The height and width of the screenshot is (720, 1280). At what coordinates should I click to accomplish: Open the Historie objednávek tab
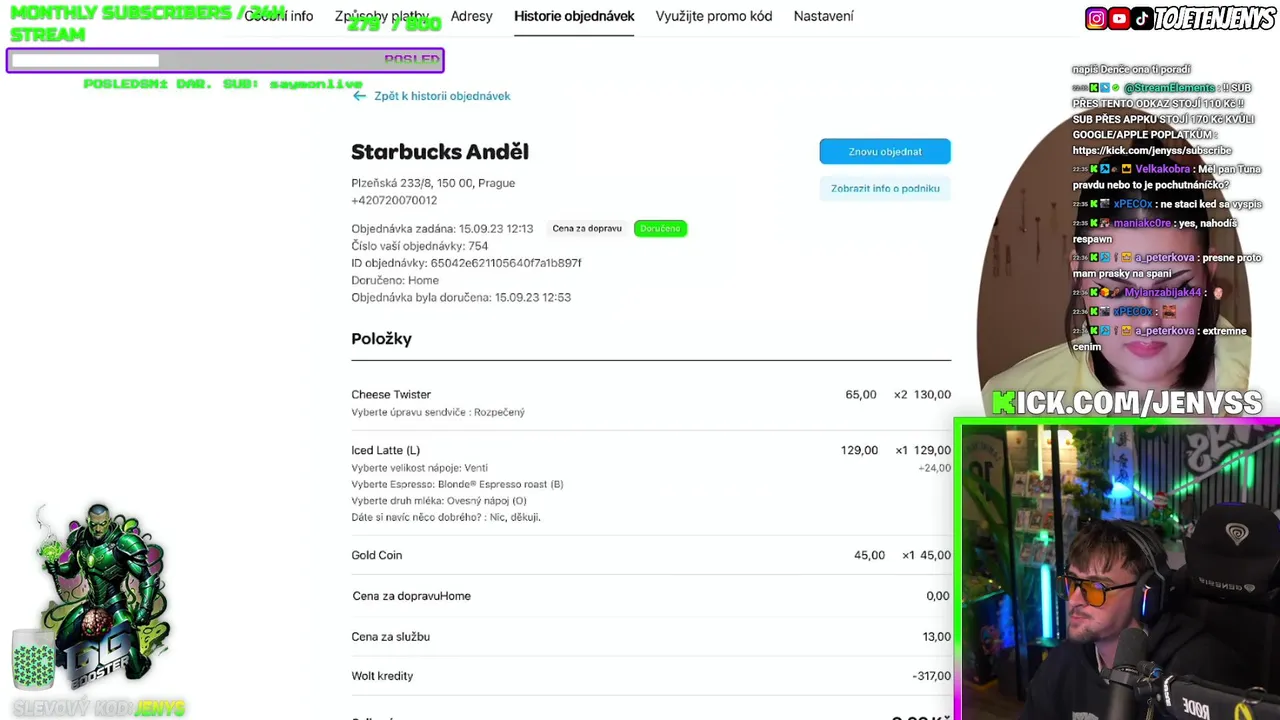click(574, 16)
